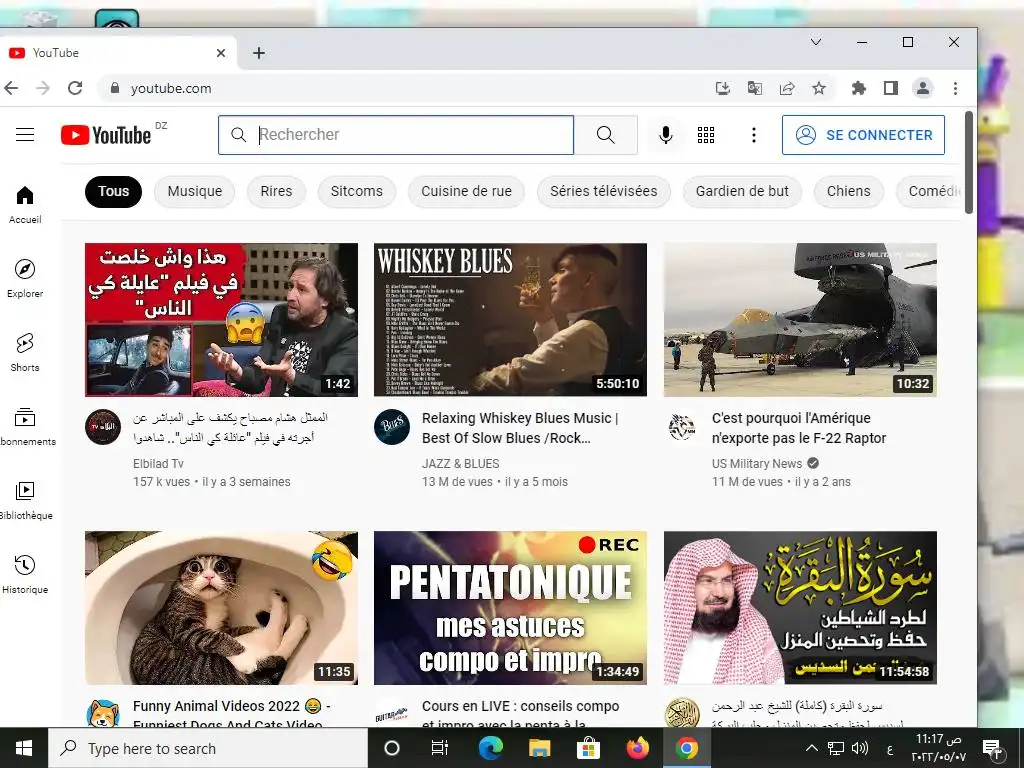Click the Windows taskbar search box
Viewport: 1024px width, 768px height.
pyautogui.click(x=208, y=748)
